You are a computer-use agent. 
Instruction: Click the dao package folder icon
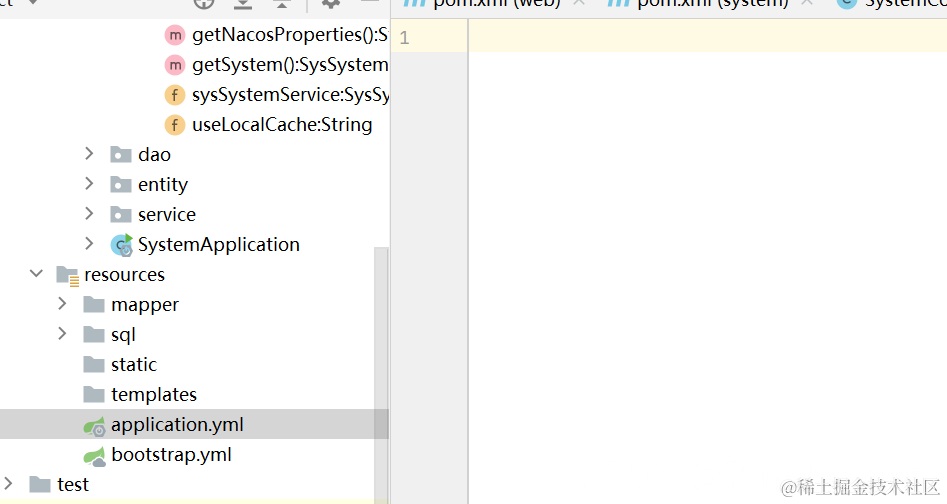(121, 155)
